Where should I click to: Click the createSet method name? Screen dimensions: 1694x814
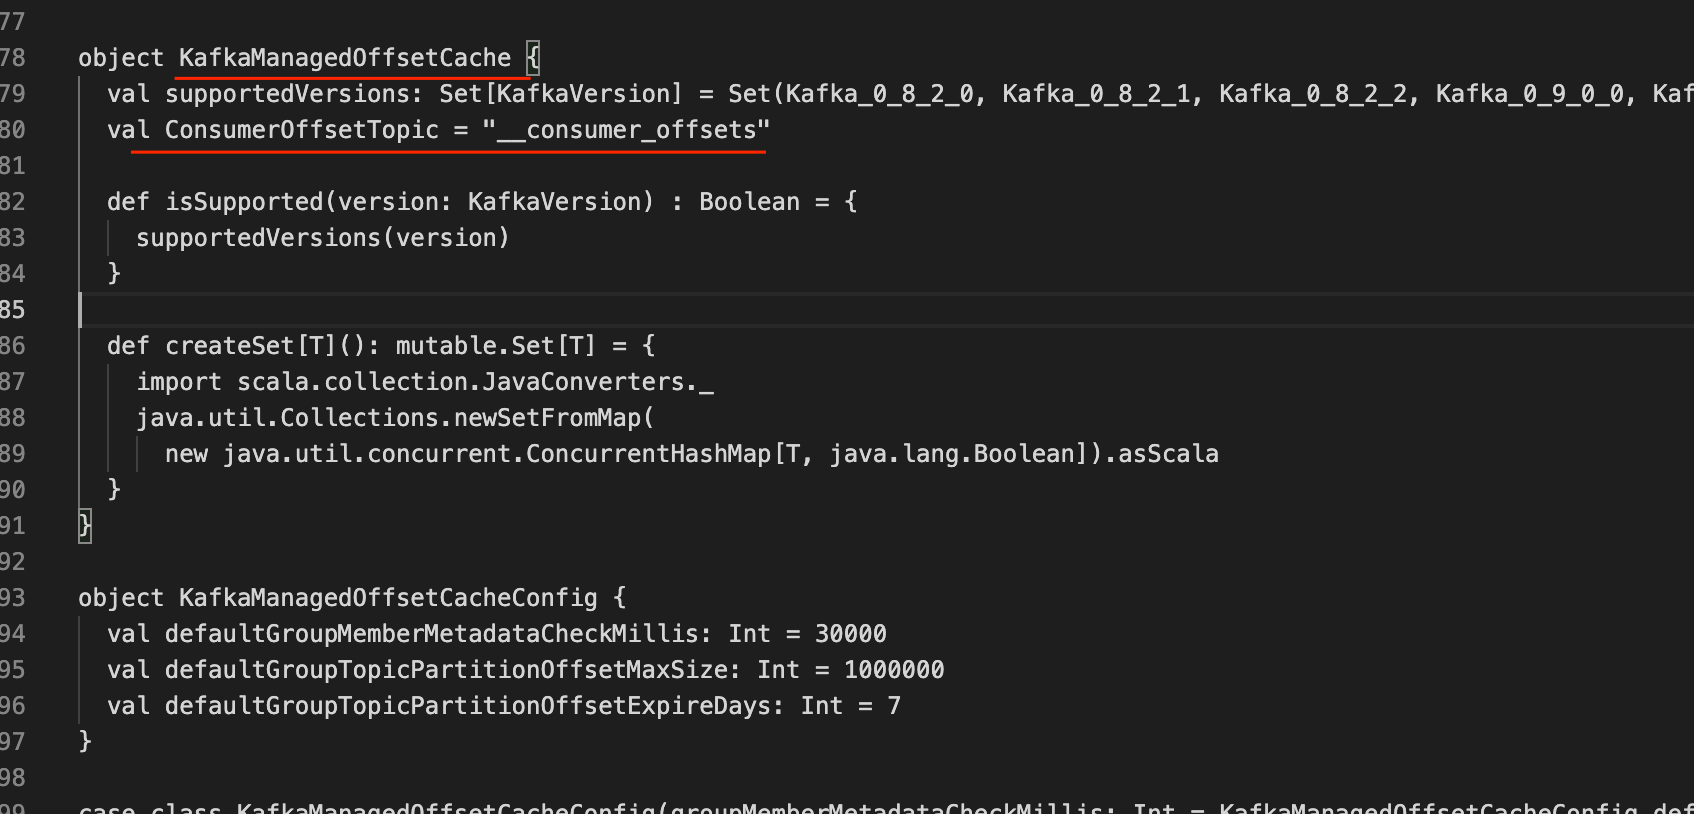click(x=229, y=346)
